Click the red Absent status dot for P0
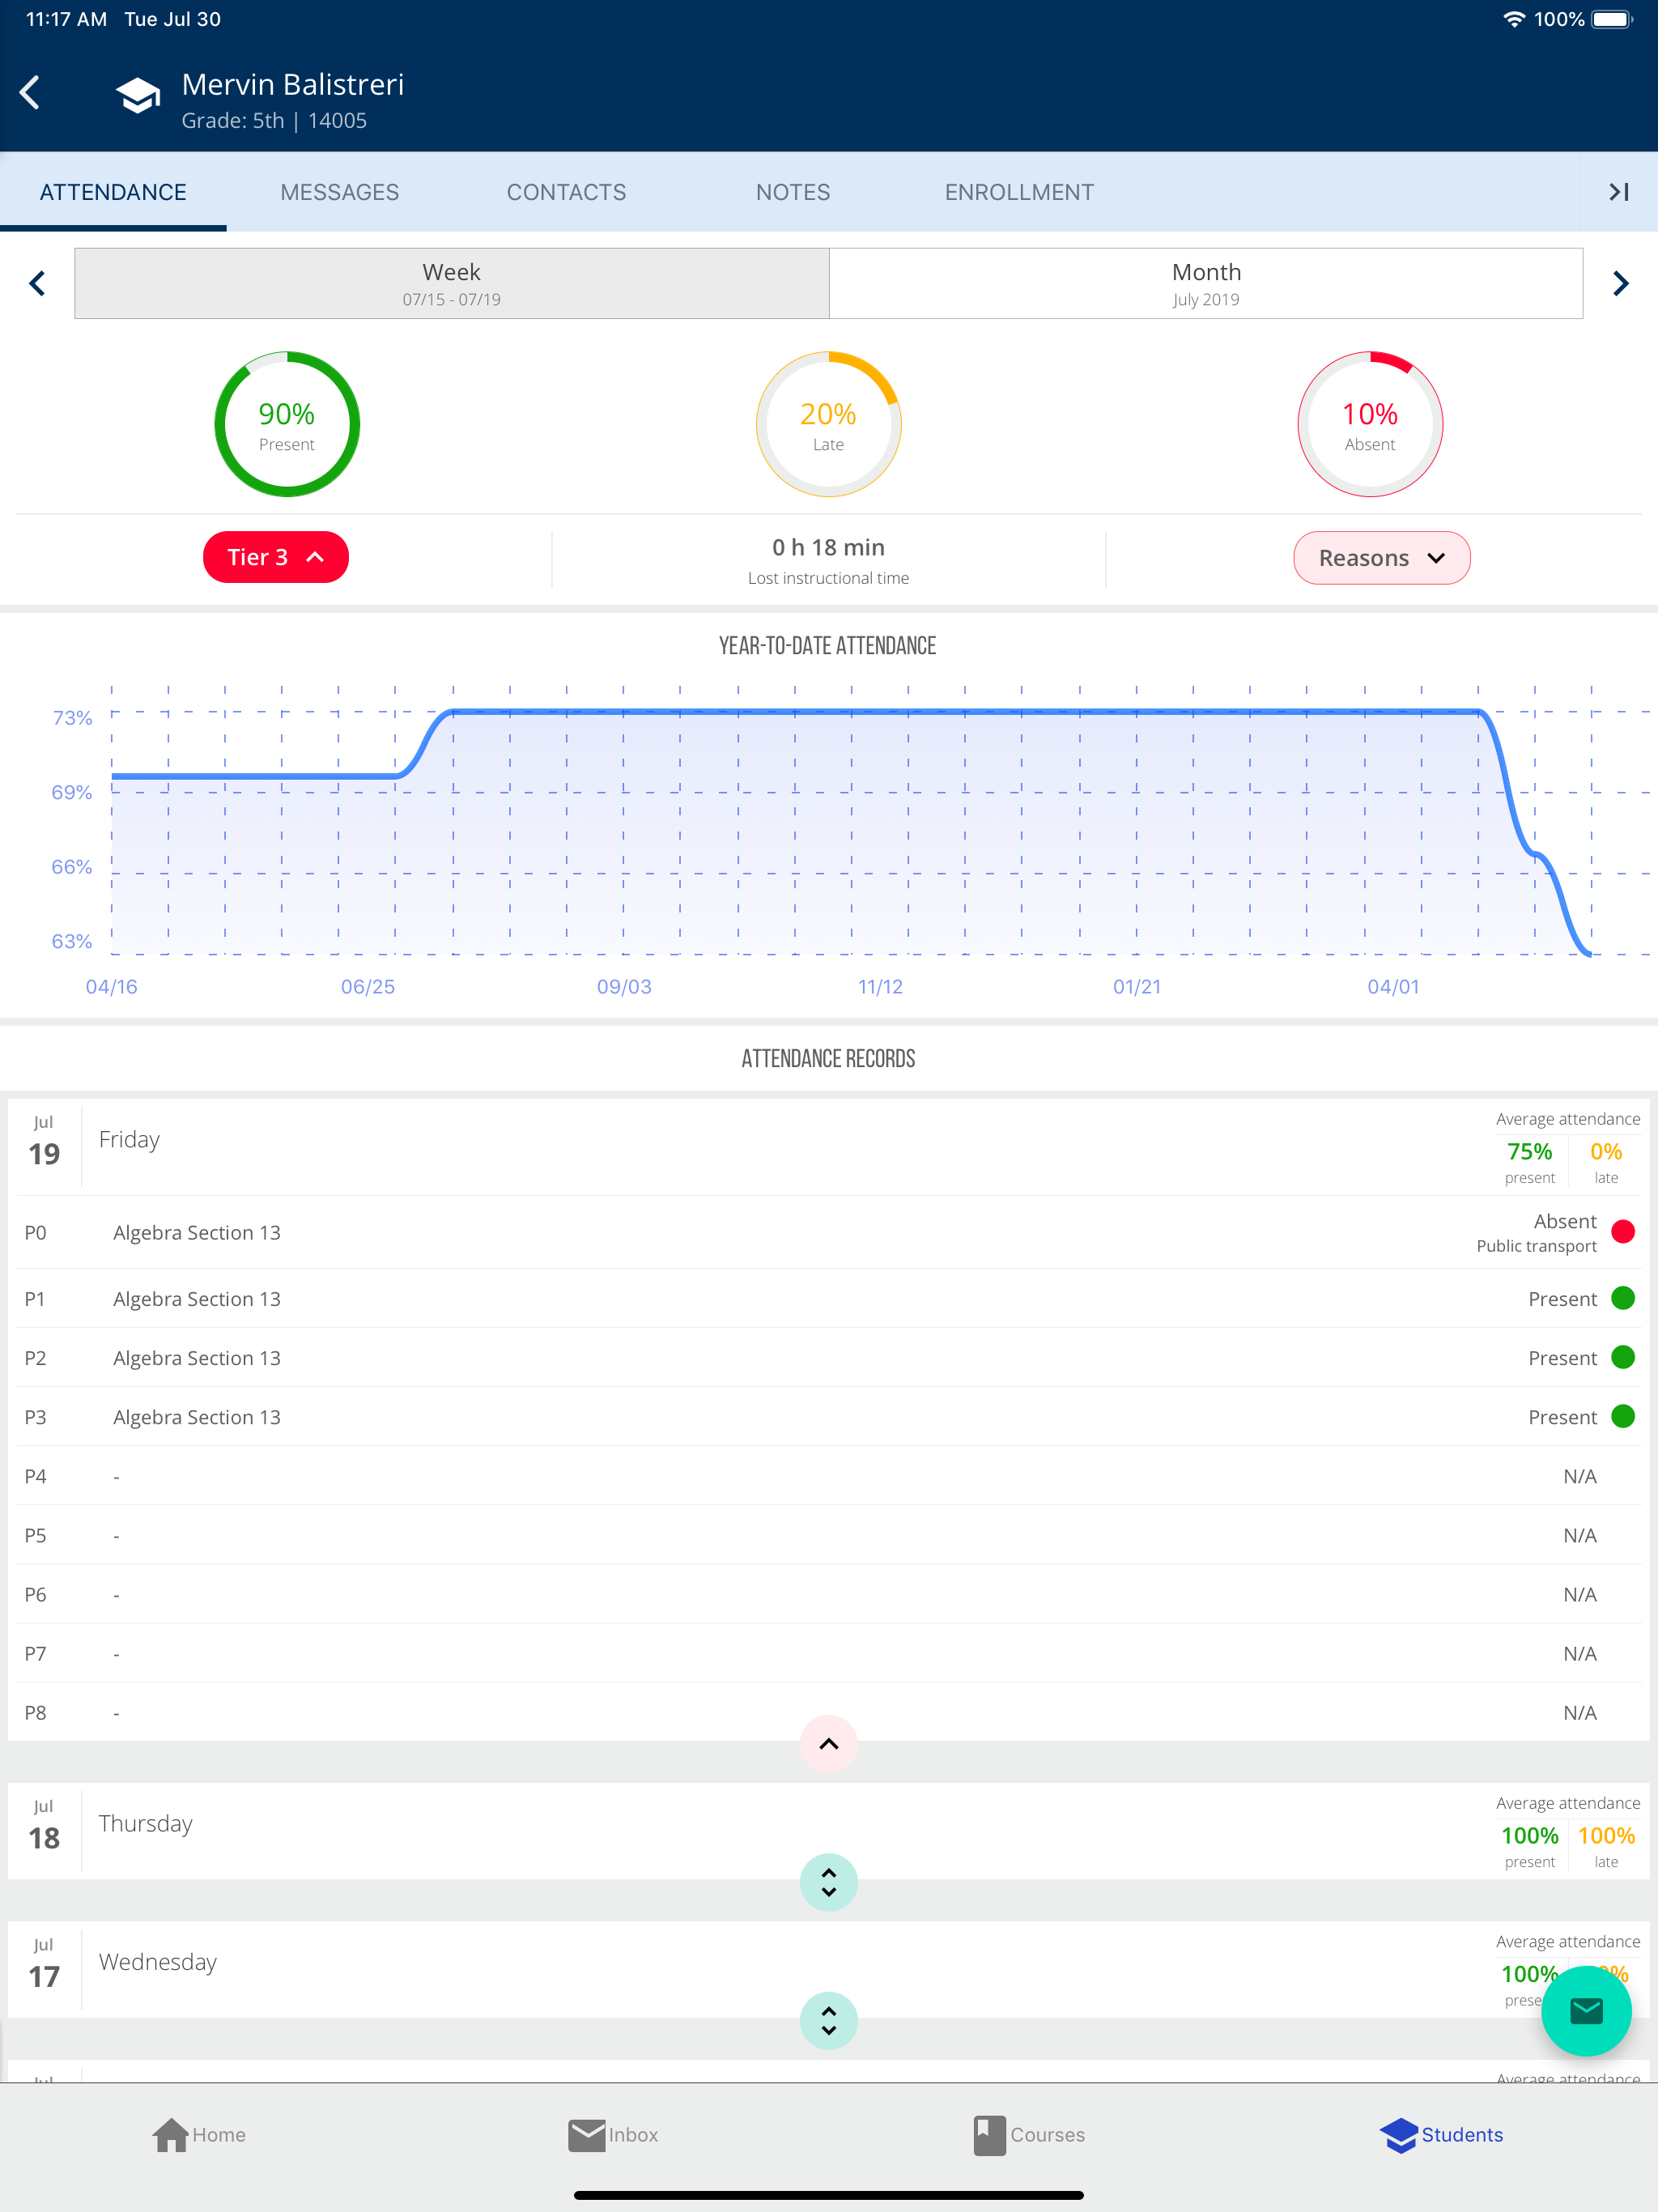 pyautogui.click(x=1624, y=1232)
